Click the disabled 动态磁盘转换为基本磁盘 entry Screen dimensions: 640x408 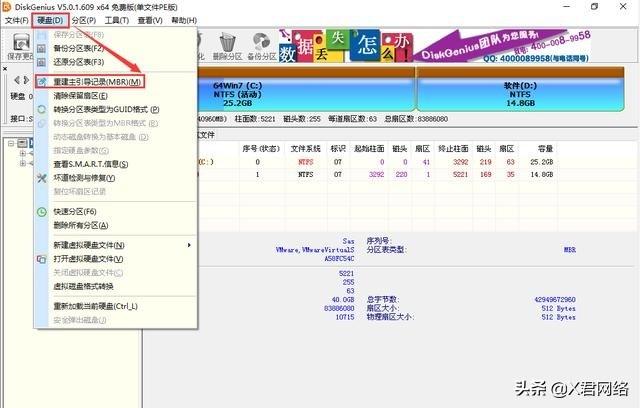click(x=100, y=137)
